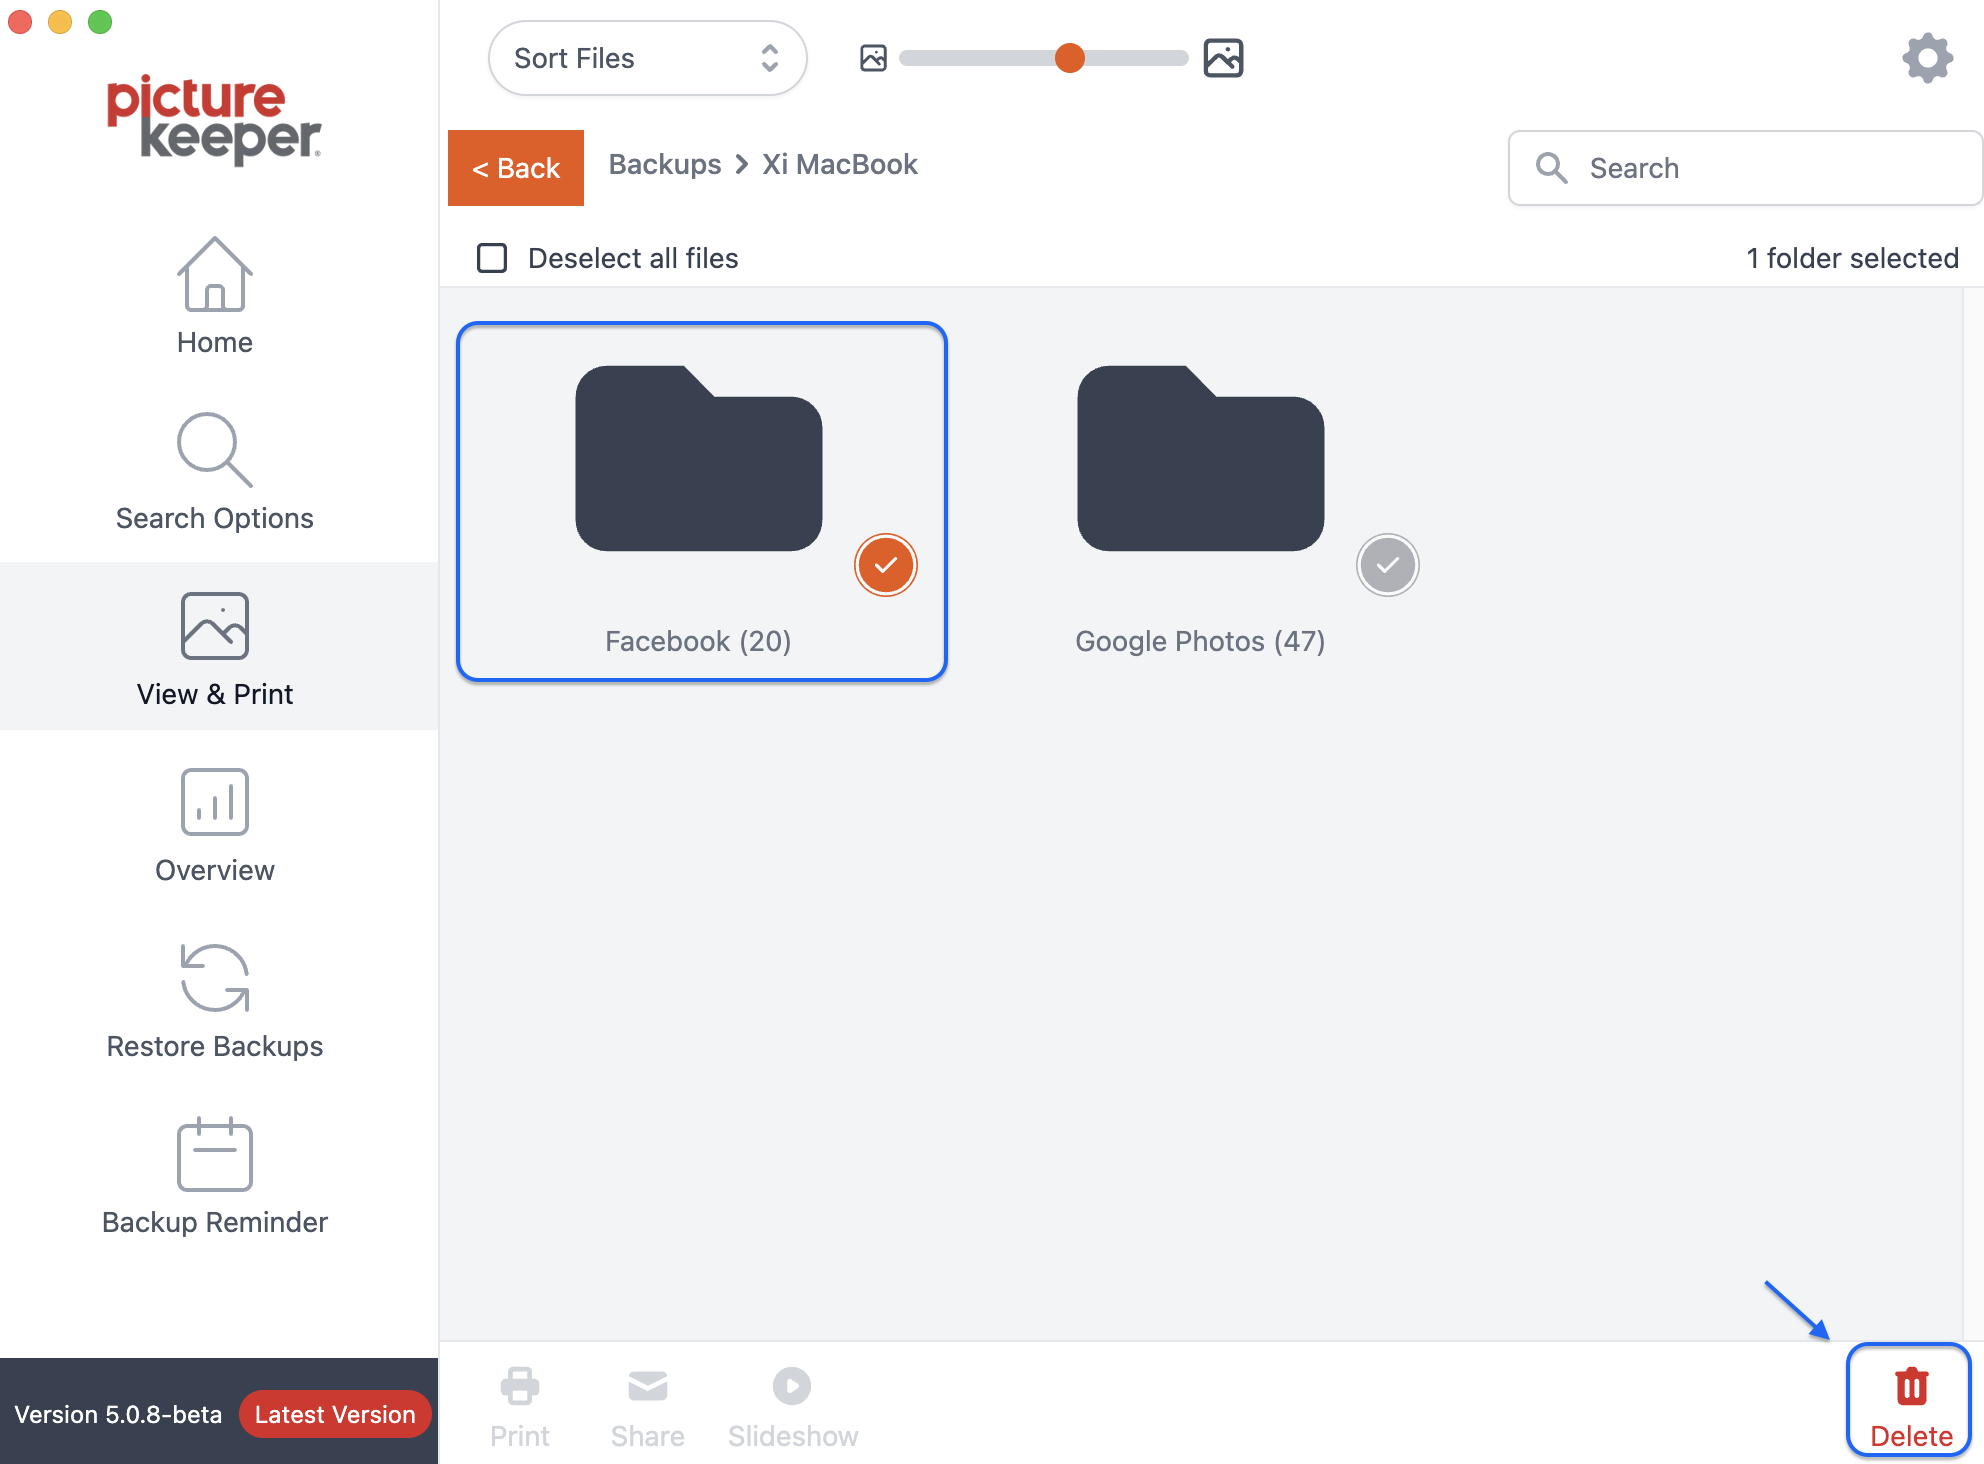
Task: Click the large thumbnail size icon
Action: tap(1223, 58)
